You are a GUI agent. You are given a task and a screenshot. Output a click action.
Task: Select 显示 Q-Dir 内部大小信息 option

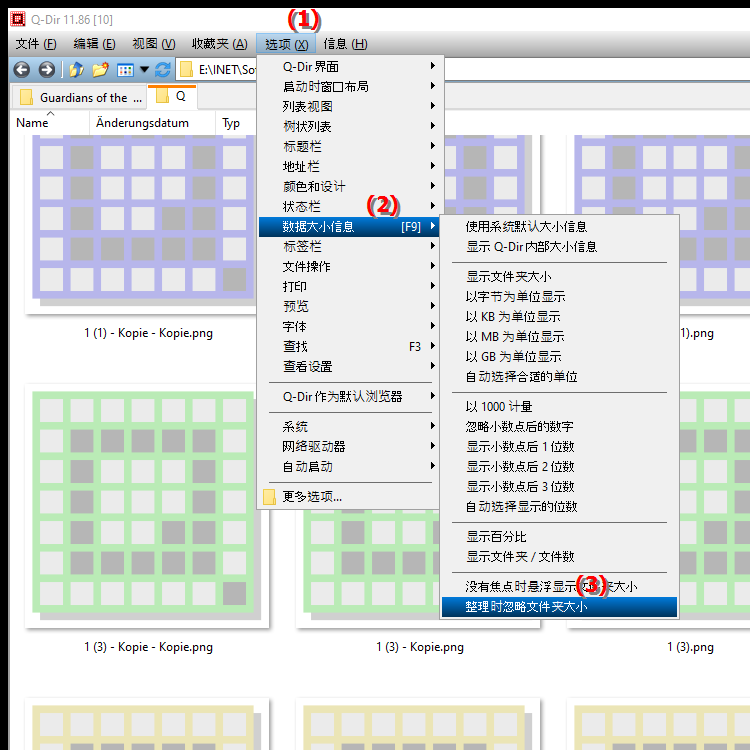pos(559,246)
